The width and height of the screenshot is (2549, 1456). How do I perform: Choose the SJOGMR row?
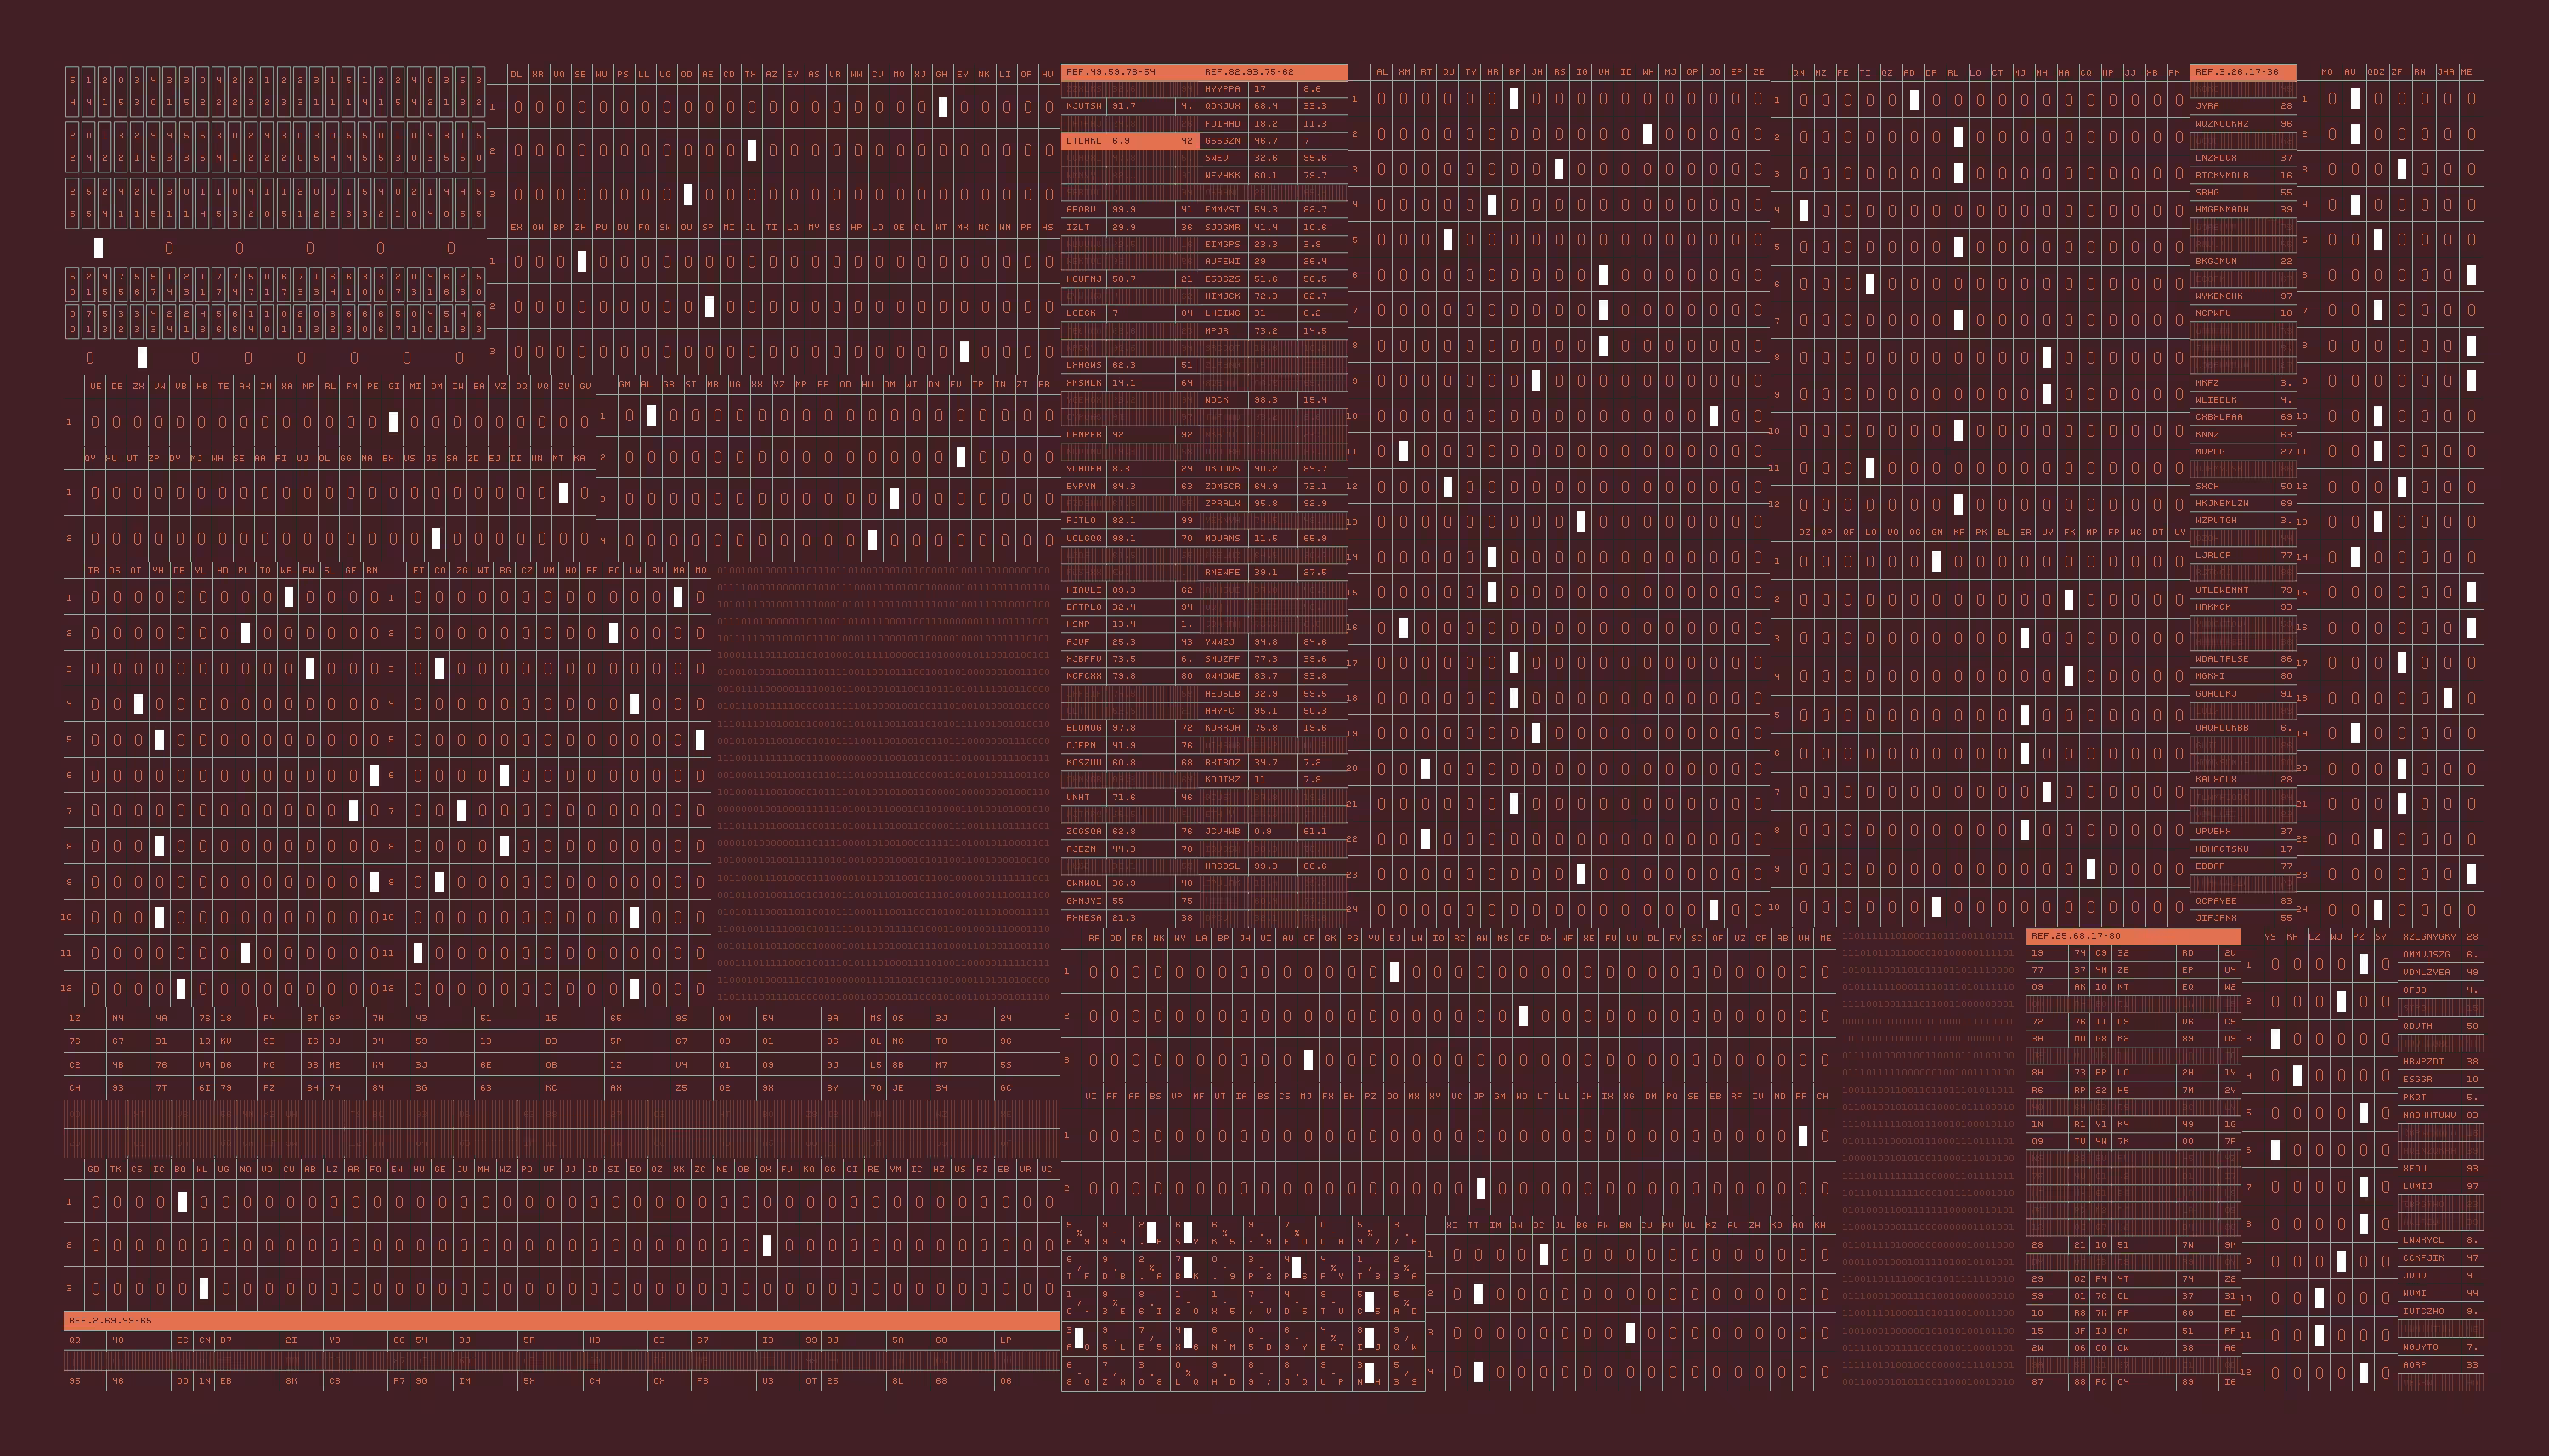tap(1273, 227)
